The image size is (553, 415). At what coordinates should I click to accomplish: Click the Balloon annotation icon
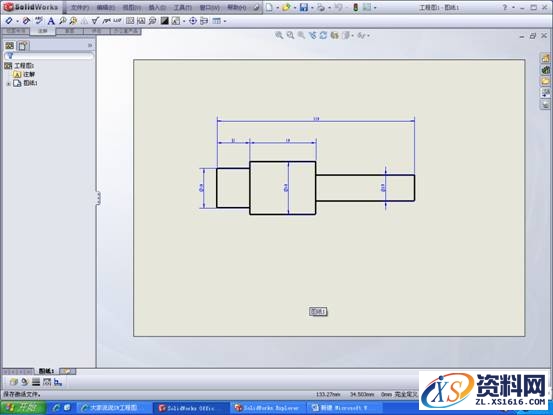click(x=62, y=21)
